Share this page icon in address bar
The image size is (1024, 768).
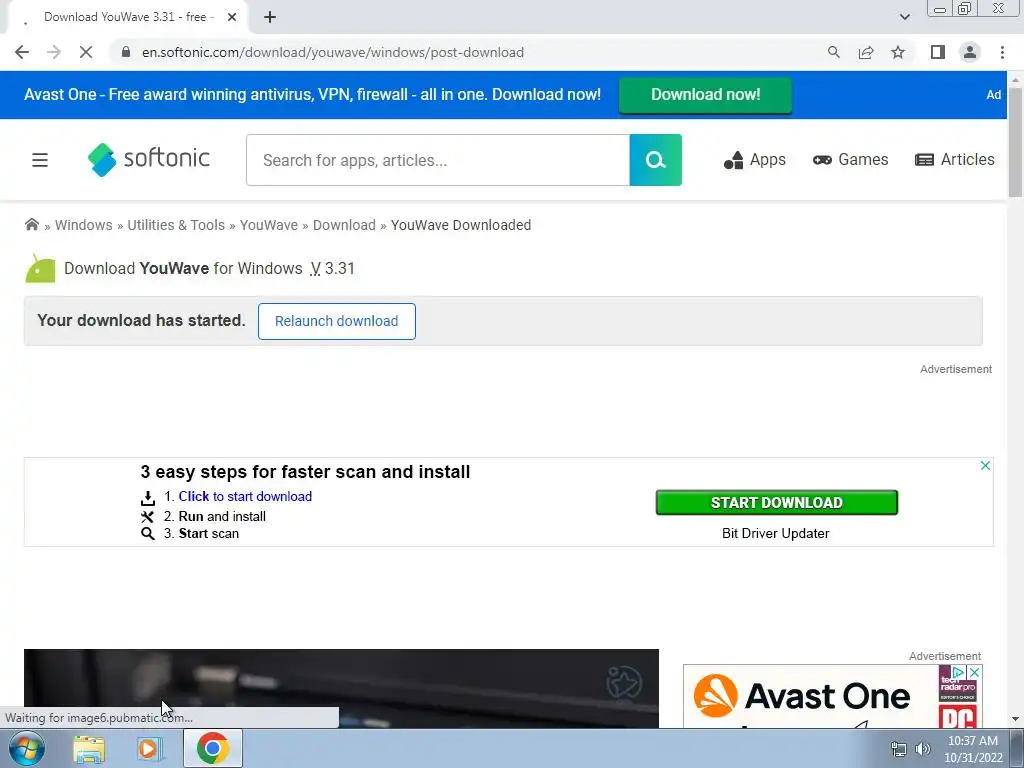866,52
